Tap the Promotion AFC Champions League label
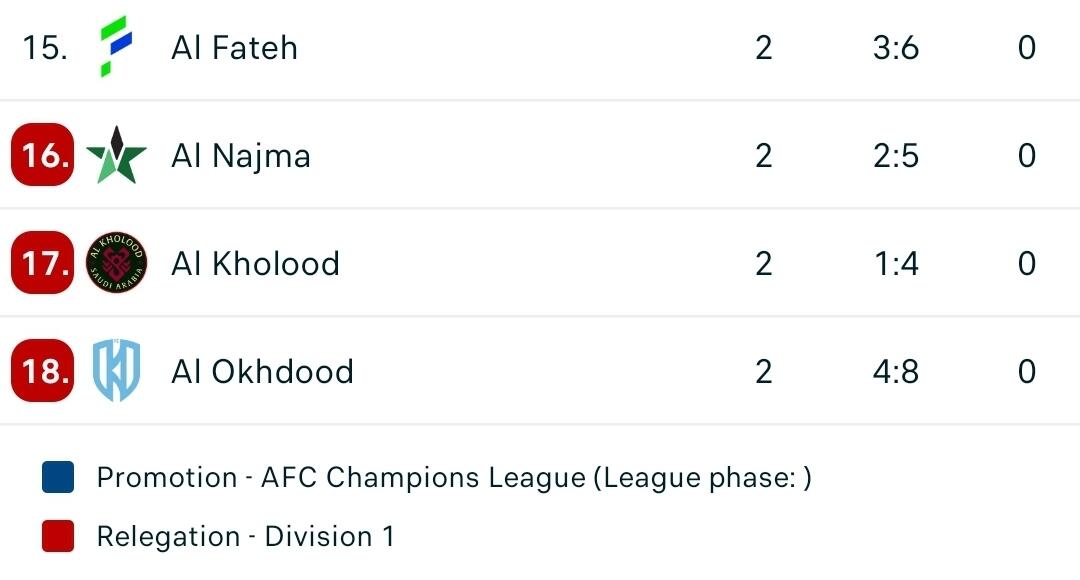This screenshot has height=580, width=1080. (x=454, y=478)
